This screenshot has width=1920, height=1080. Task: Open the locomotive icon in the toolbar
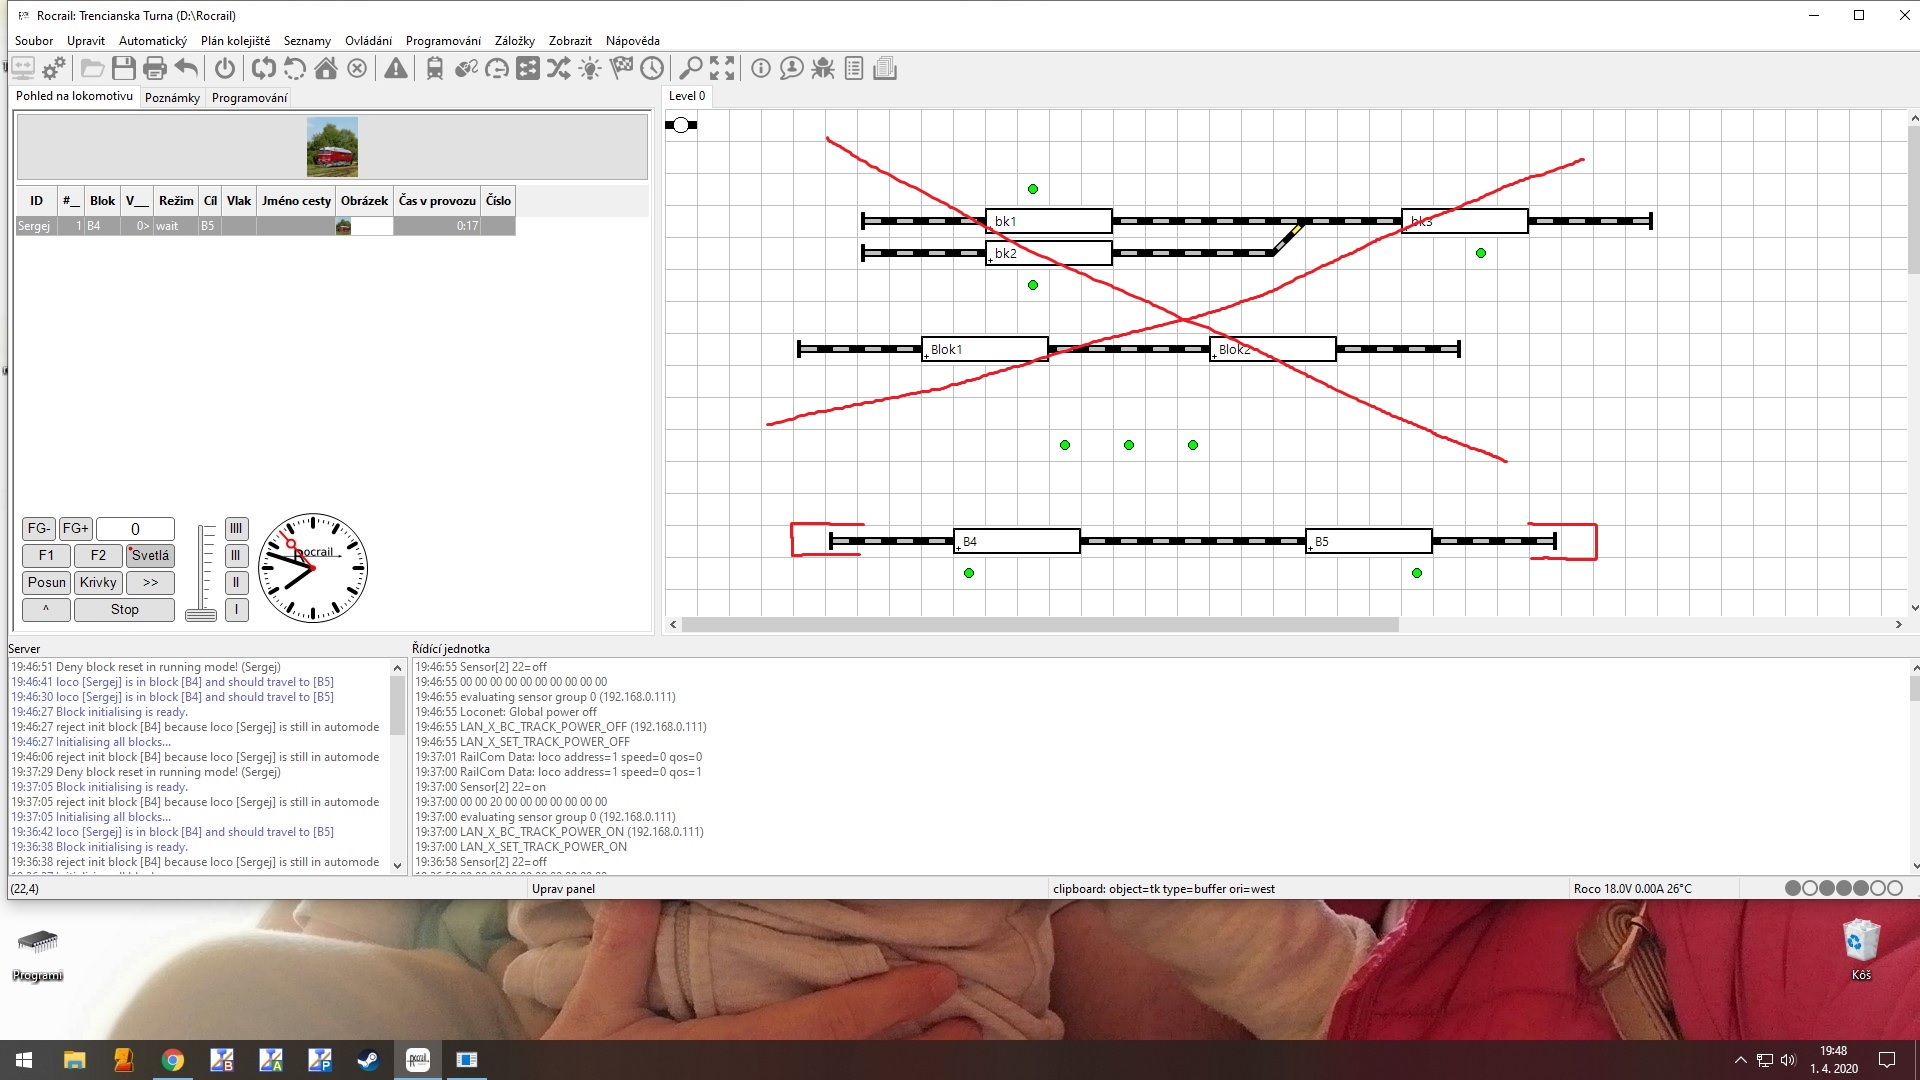coord(434,68)
